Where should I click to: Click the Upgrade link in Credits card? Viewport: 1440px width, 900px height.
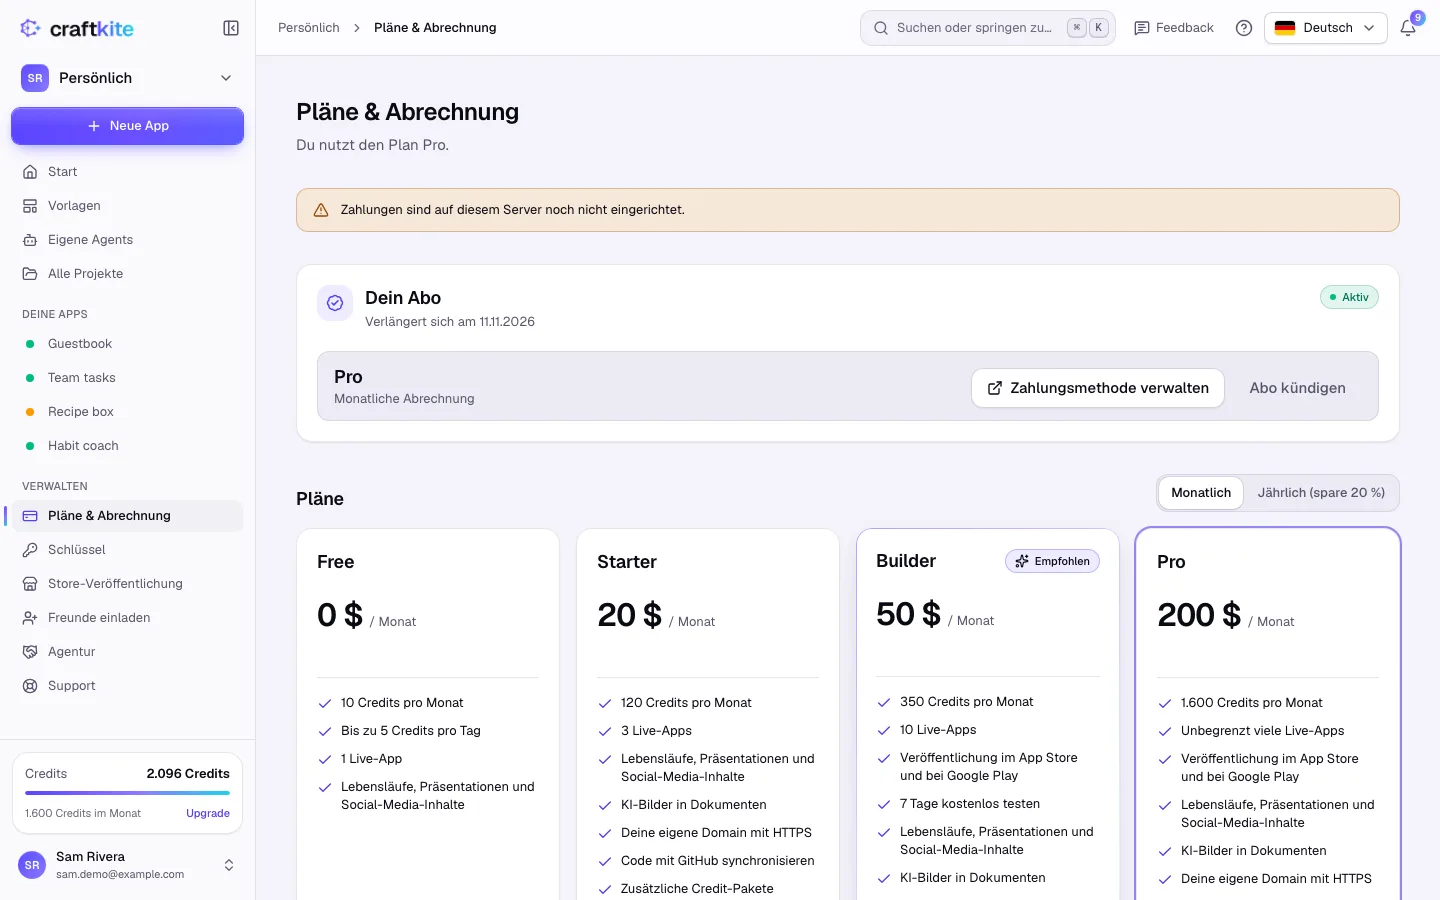tap(208, 813)
